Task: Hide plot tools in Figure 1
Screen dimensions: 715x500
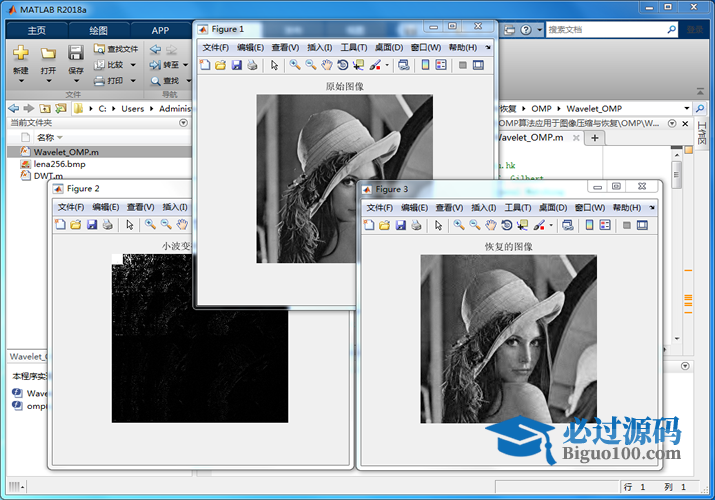Action: 463,65
